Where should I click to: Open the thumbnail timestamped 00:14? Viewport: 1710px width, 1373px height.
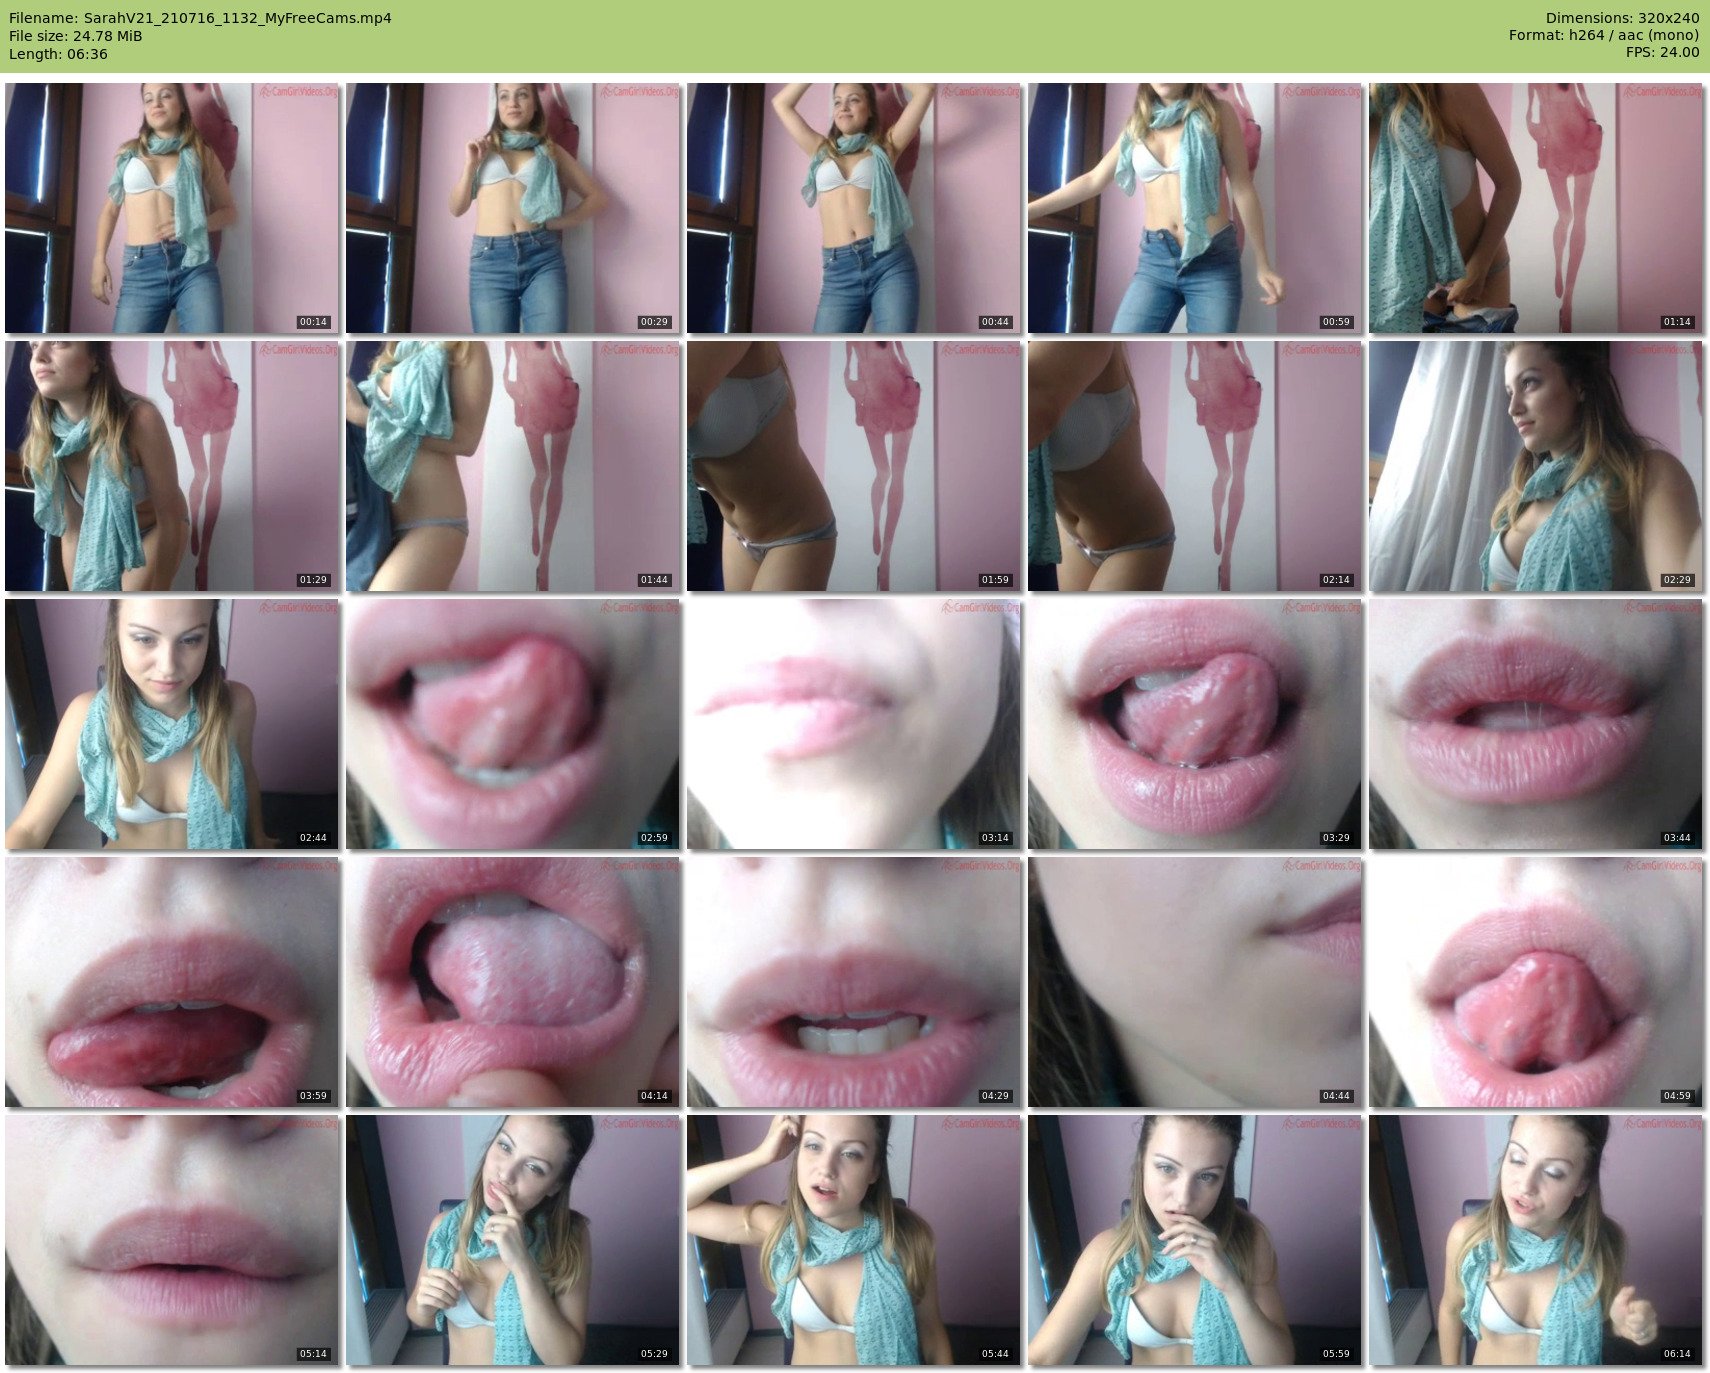[172, 208]
